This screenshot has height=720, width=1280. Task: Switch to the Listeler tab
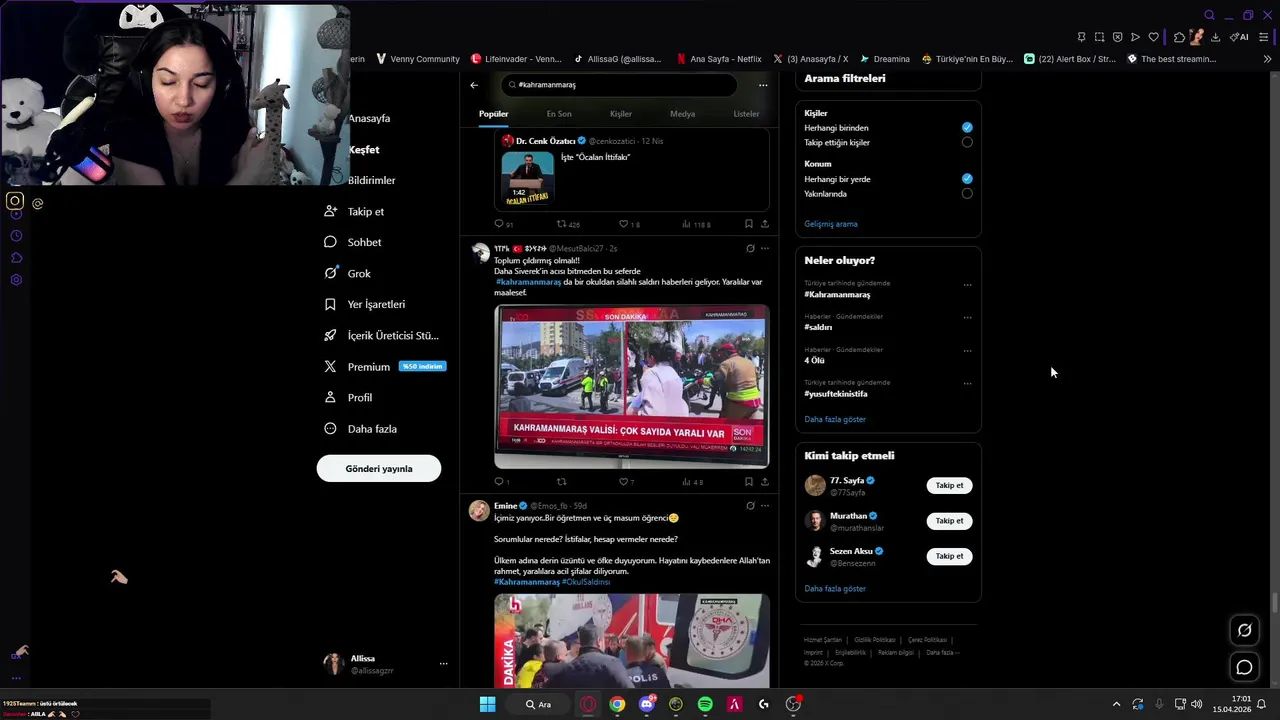(746, 114)
